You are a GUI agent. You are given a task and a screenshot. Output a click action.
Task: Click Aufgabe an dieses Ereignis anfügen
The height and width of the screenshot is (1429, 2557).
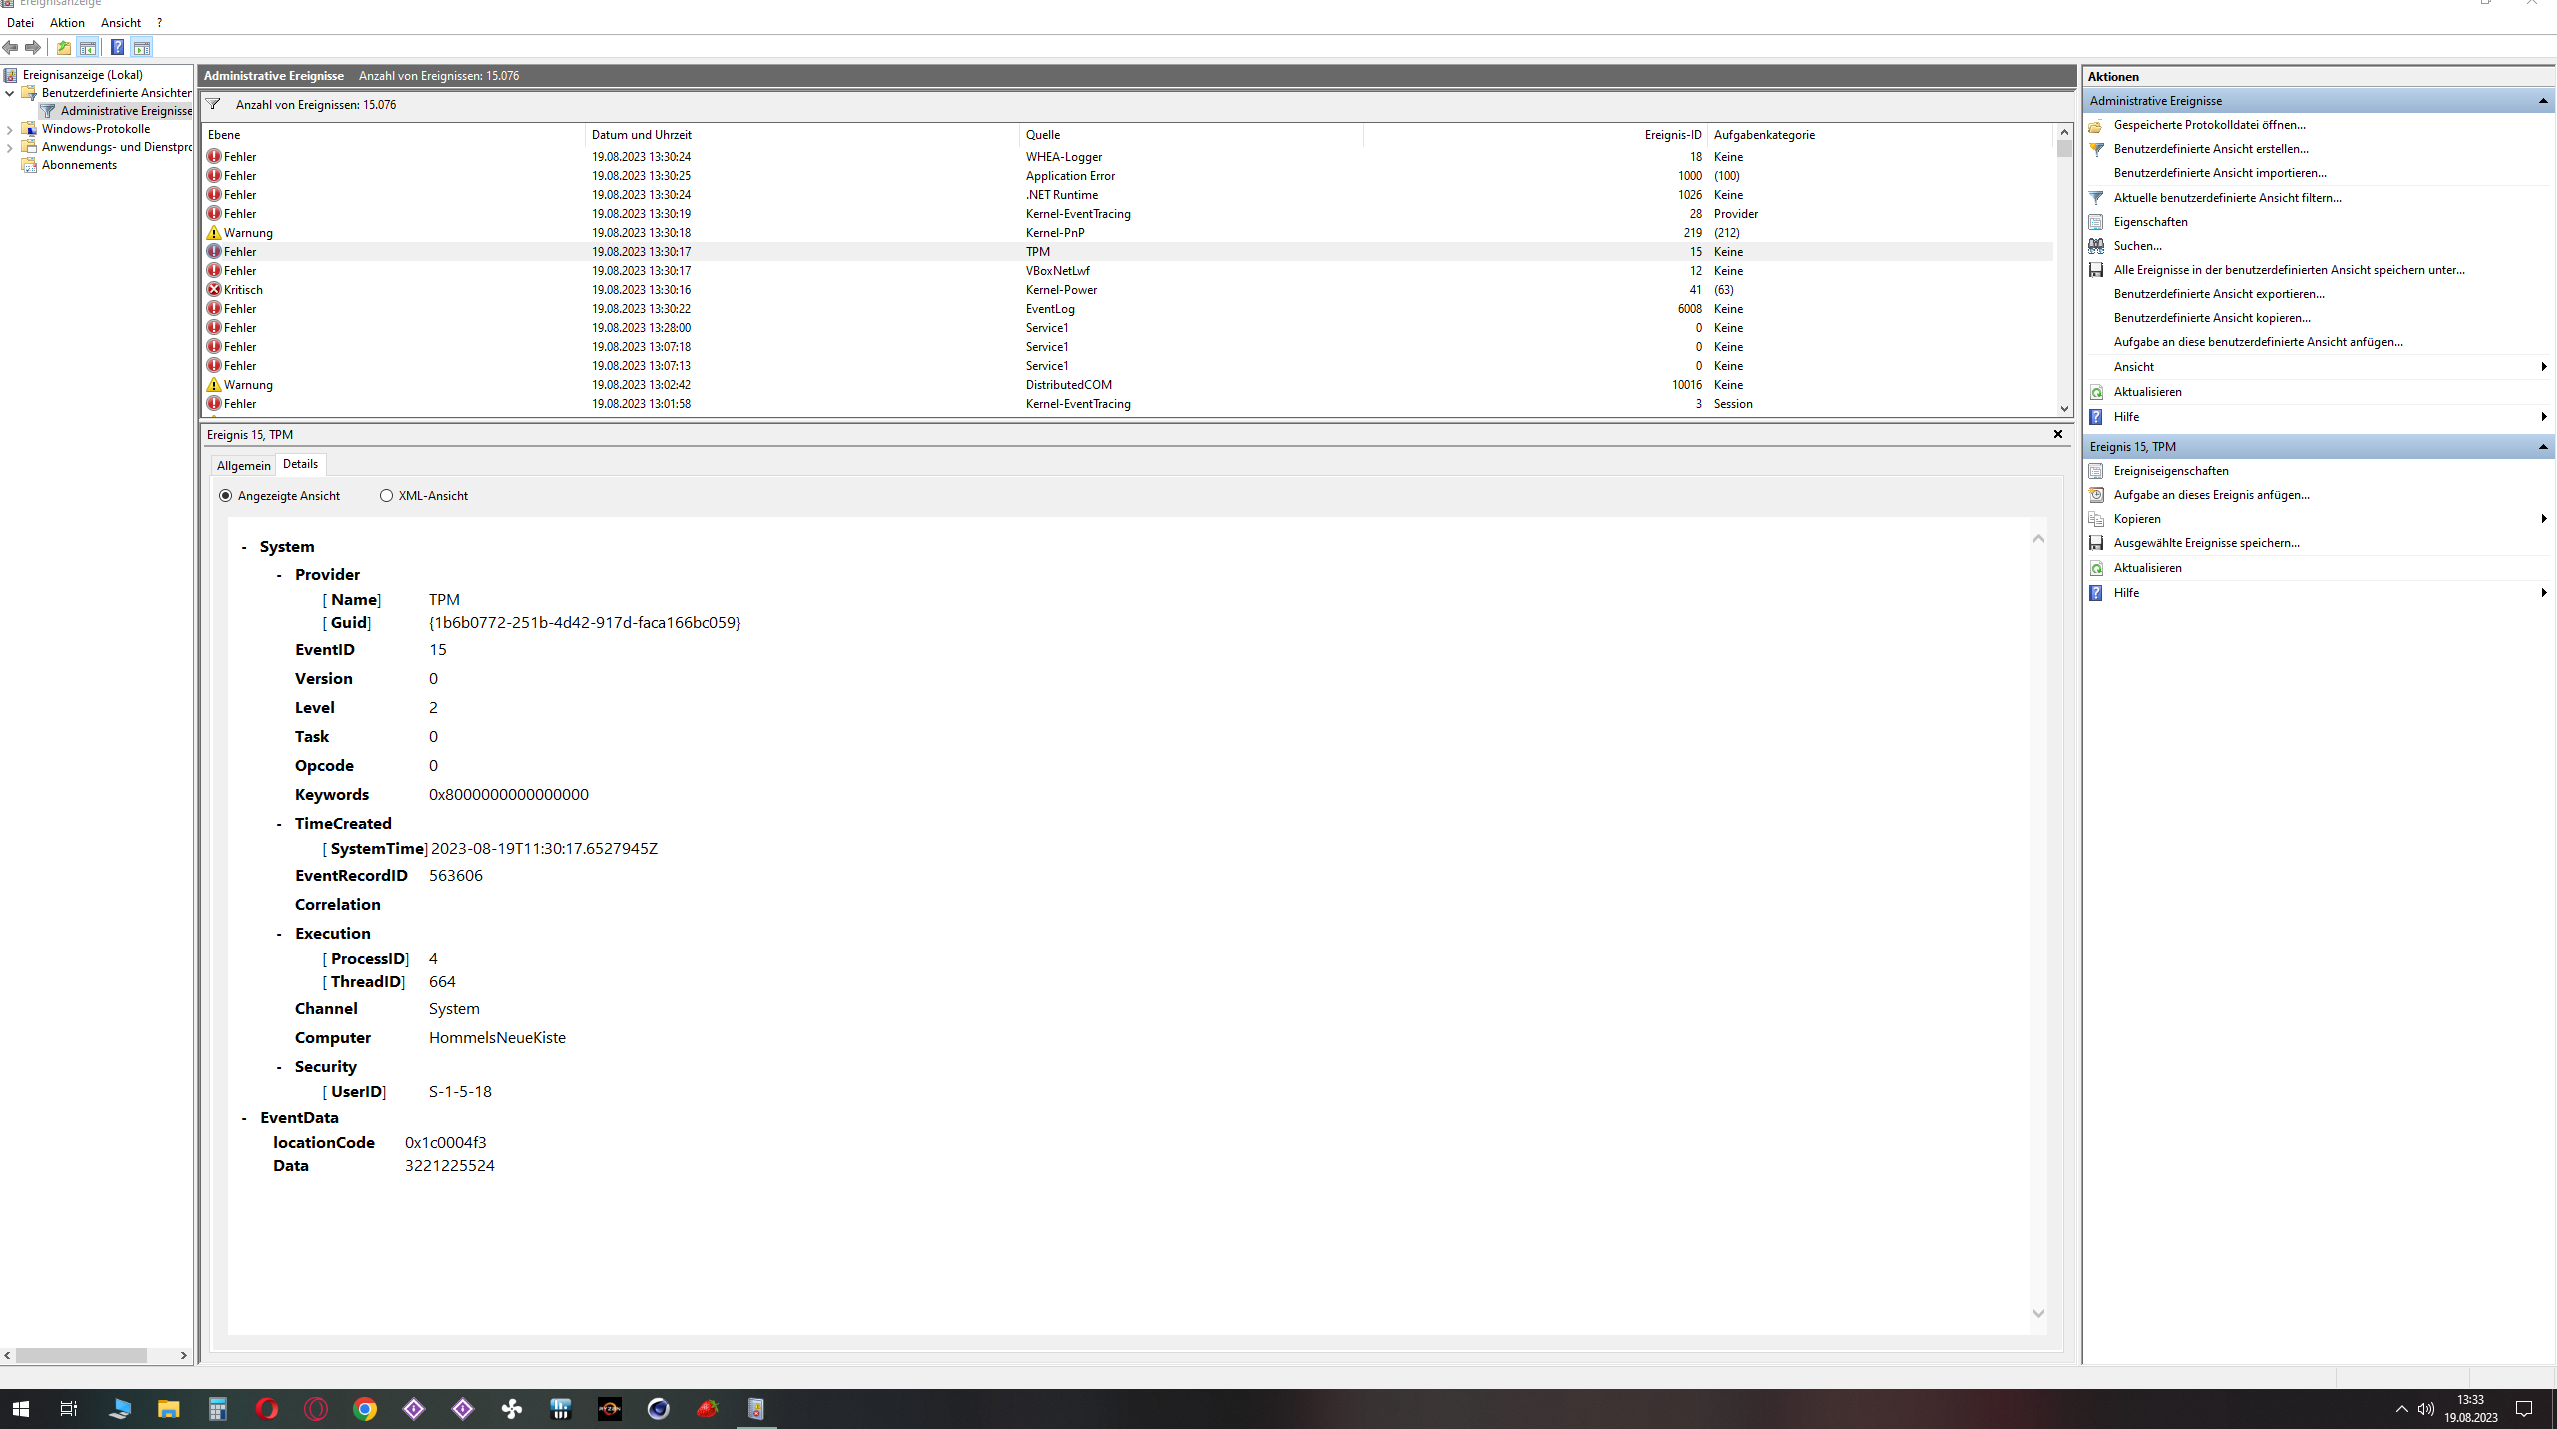pyautogui.click(x=2211, y=495)
